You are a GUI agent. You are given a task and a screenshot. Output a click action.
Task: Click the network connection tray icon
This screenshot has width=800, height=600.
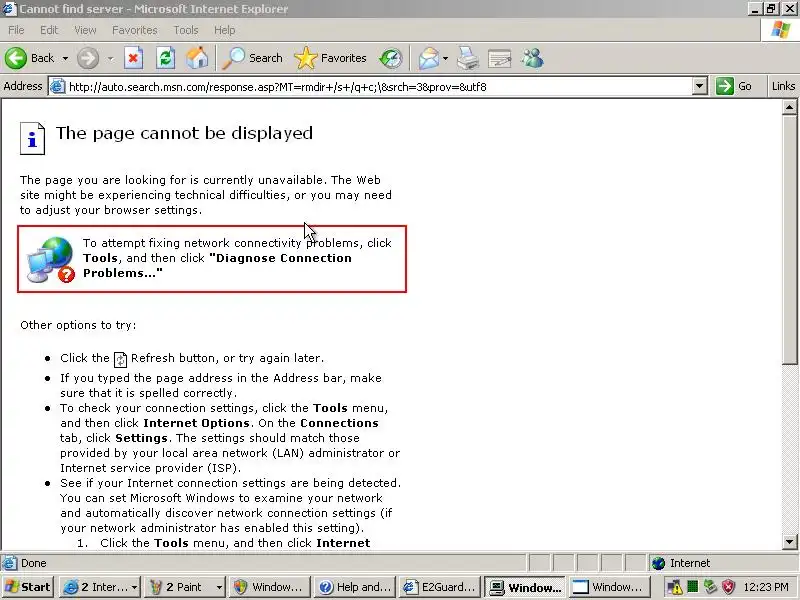[x=710, y=587]
